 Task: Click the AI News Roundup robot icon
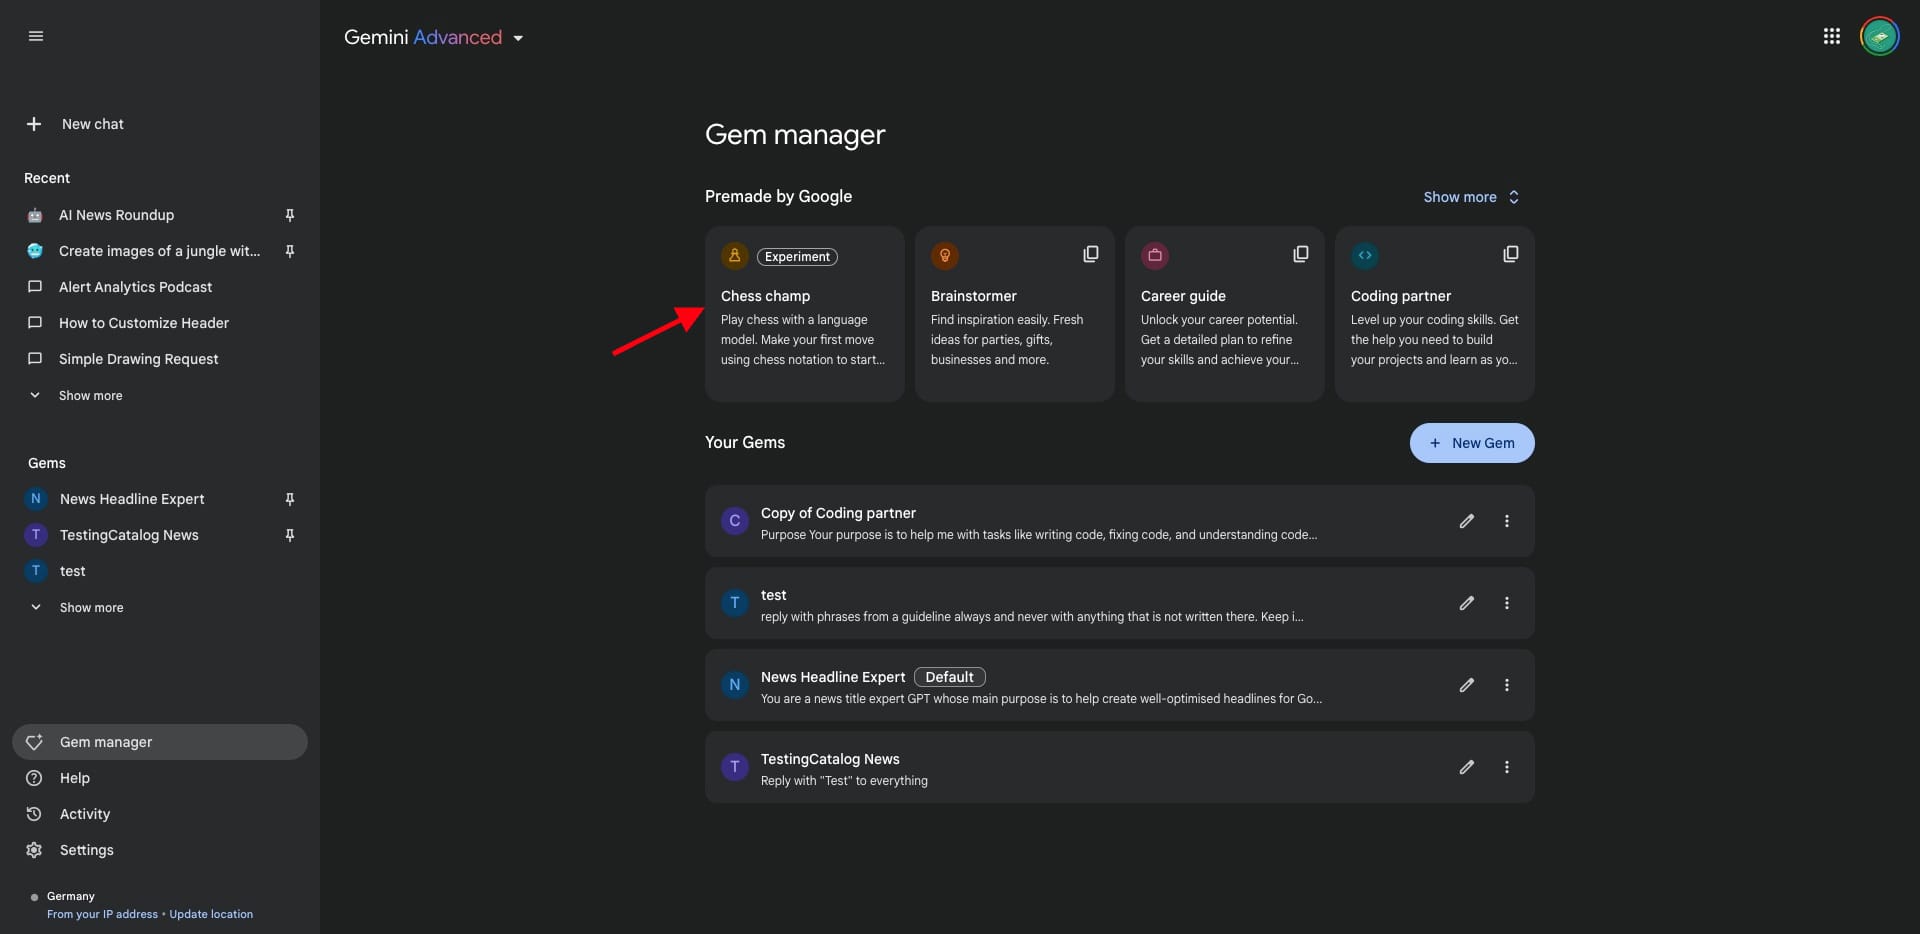coord(35,215)
